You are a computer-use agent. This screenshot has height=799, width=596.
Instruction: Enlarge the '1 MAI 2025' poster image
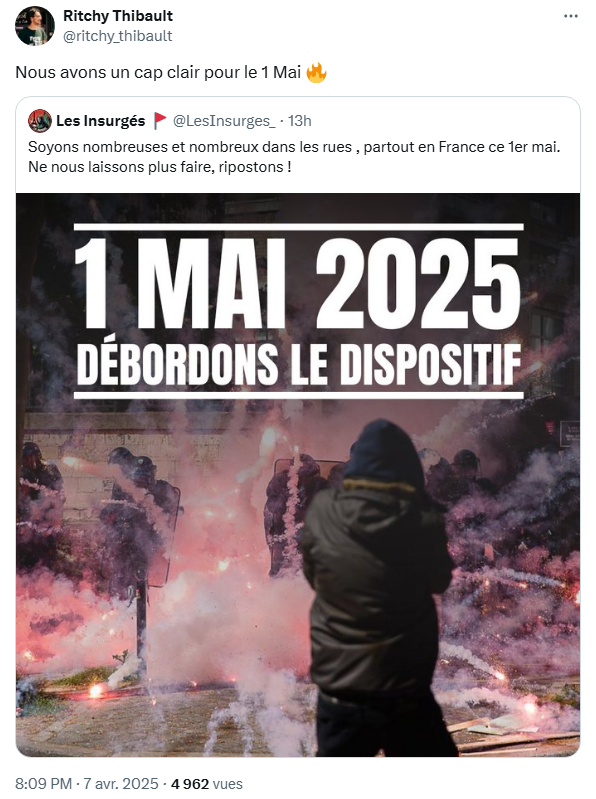point(298,474)
